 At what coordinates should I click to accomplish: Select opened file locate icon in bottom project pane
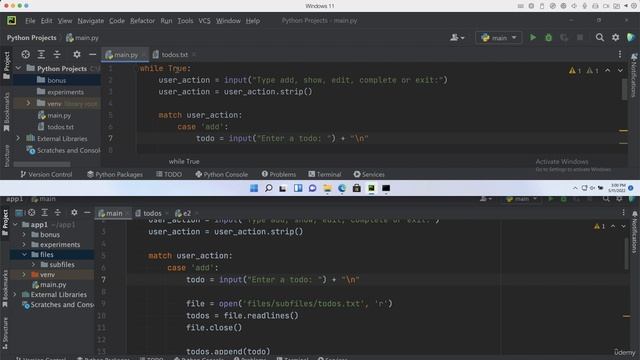(31, 213)
